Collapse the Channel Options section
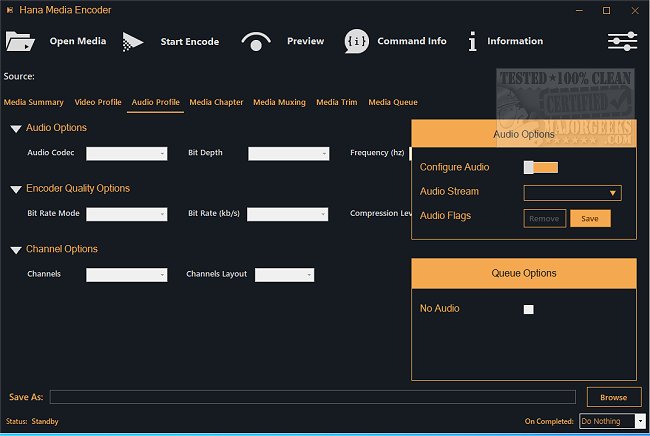The height and width of the screenshot is (436, 650). (x=16, y=250)
